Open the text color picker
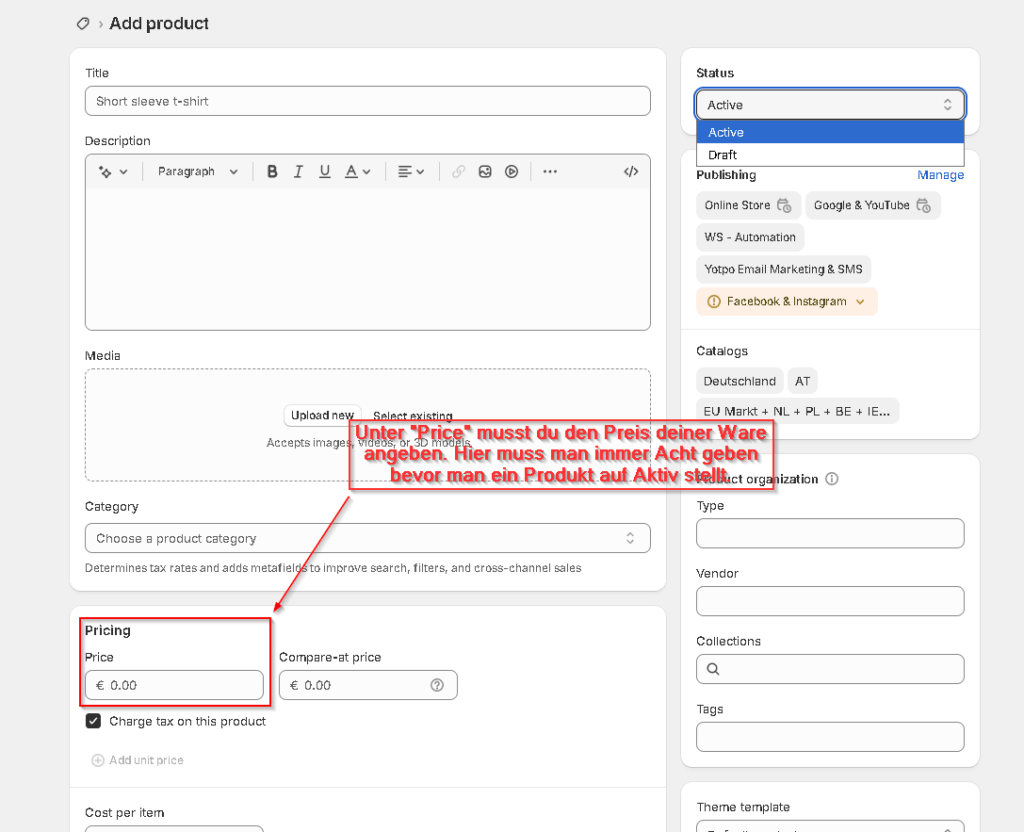1024x832 pixels. tap(357, 172)
